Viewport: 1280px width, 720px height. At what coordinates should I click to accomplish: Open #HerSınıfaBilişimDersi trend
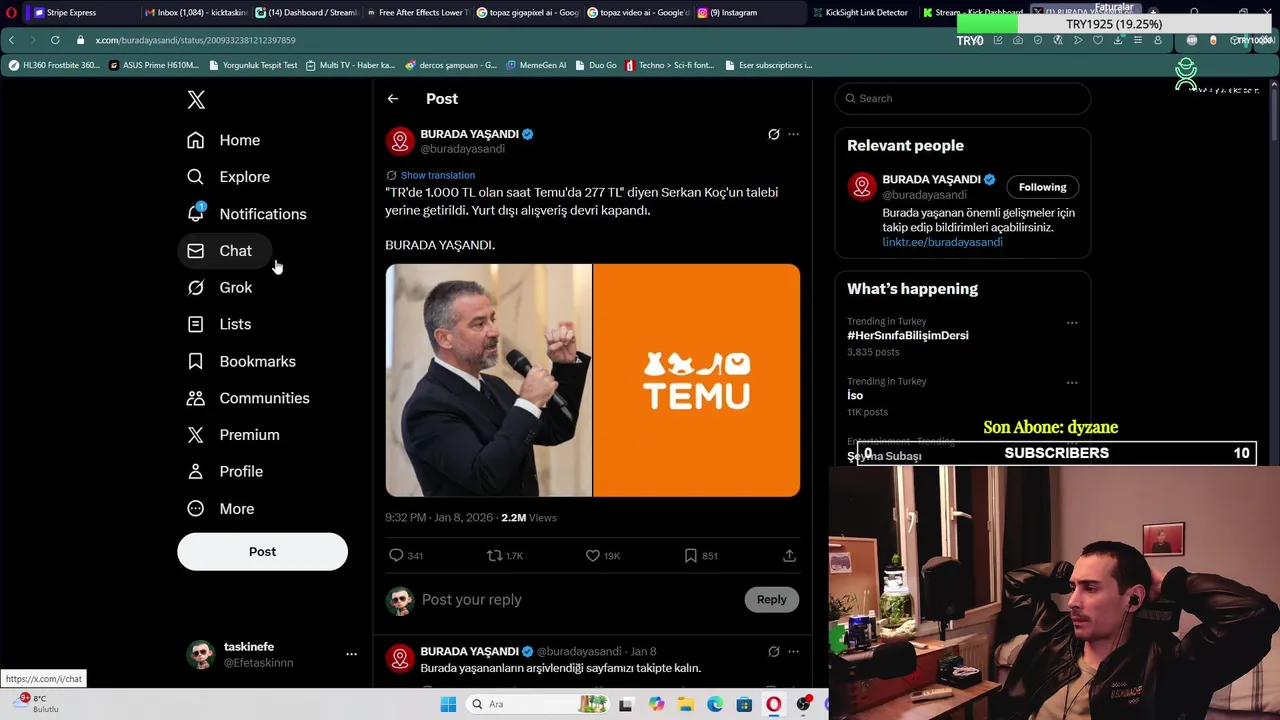(908, 336)
